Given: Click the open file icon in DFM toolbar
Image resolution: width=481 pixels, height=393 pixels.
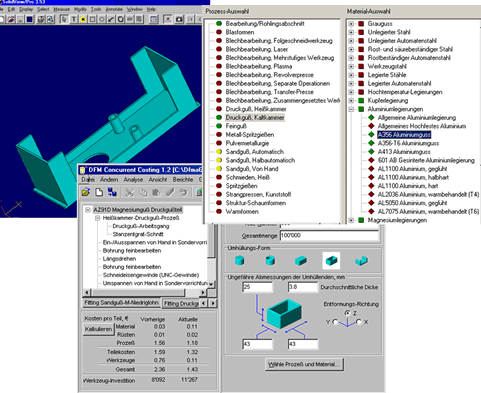Looking at the screenshot, I should pos(86,192).
